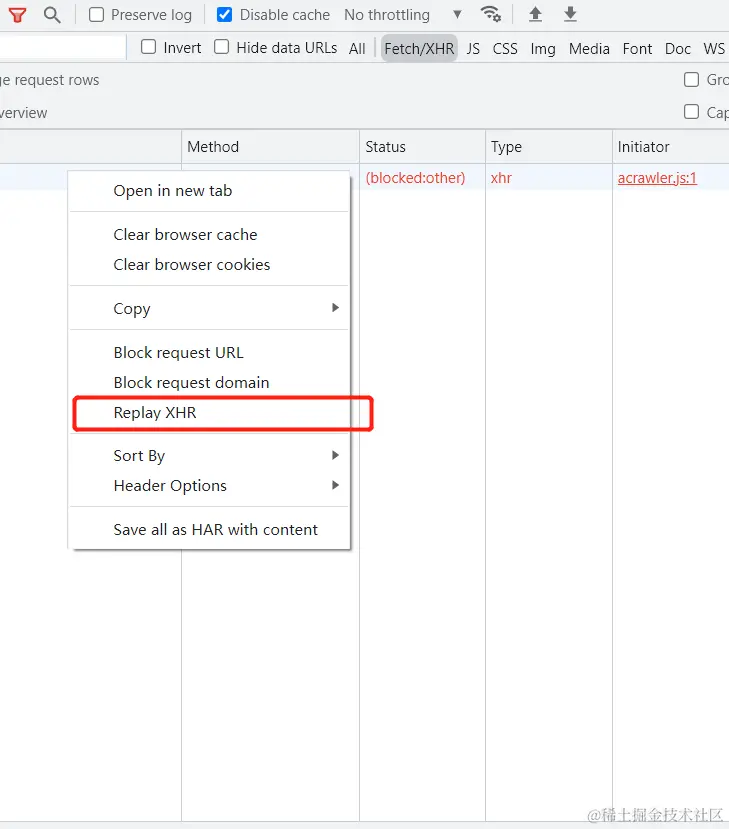Open network conditions wifi-gear icon
This screenshot has height=829, width=729.
491,14
